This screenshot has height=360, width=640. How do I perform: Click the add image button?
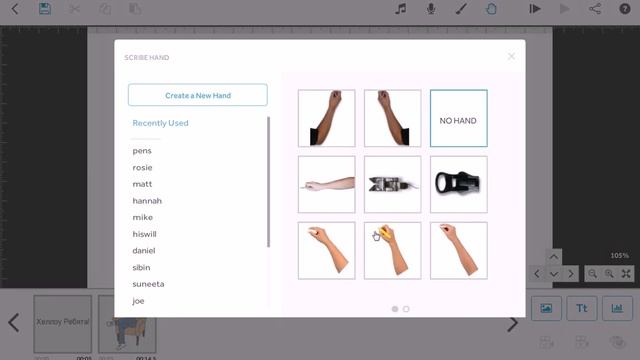[x=546, y=308]
